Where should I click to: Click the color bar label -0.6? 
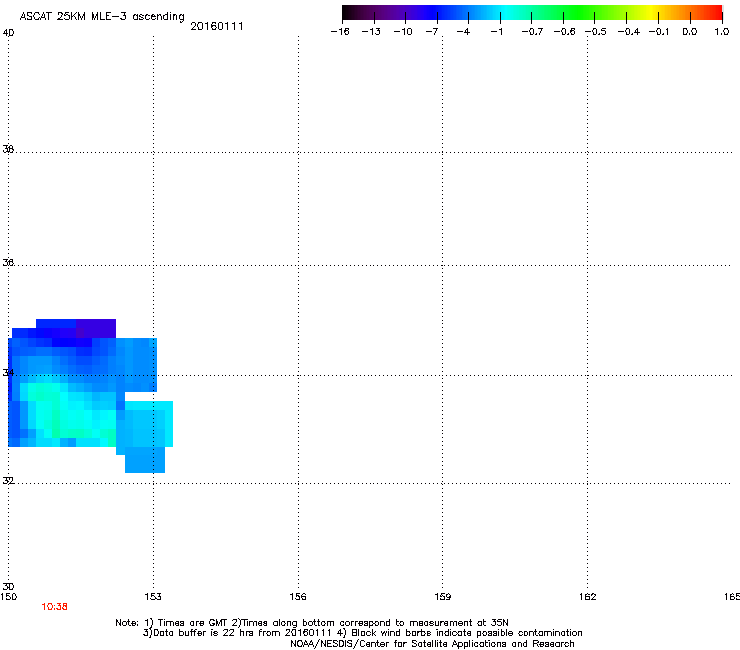pos(564,32)
